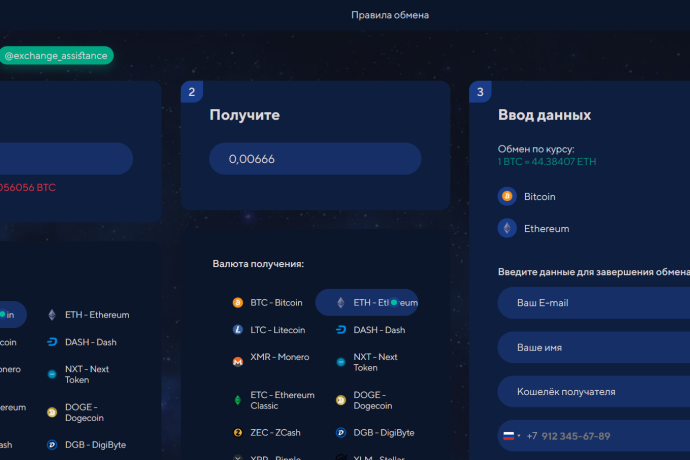Click the Bitcoin icon in the Ввод данных panel

507,196
